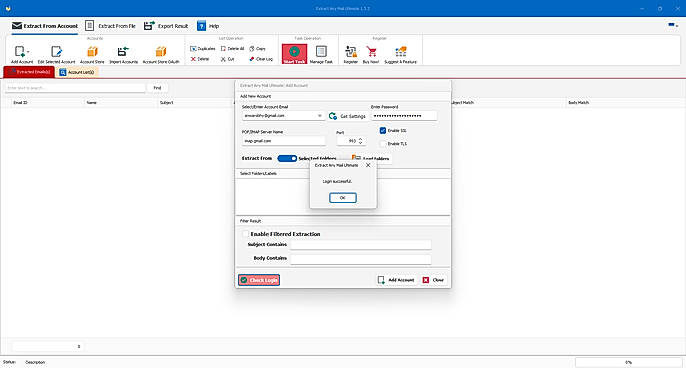Click the Clear Log operation

pyautogui.click(x=261, y=59)
